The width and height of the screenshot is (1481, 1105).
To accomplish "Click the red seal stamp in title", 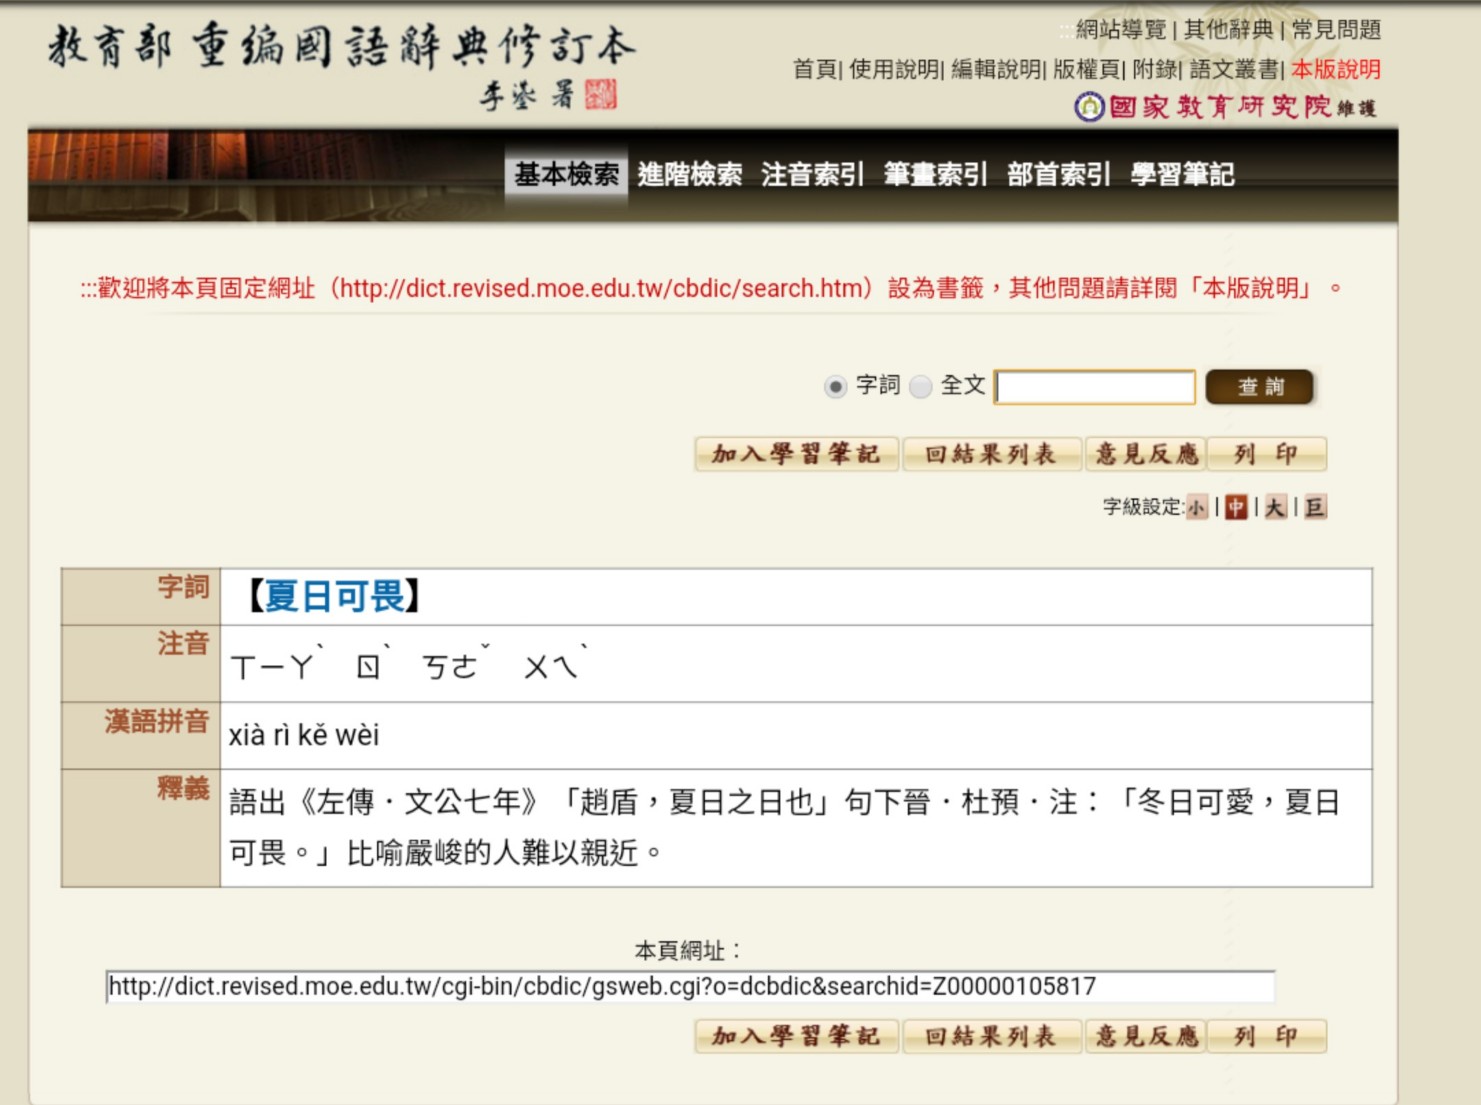I will pyautogui.click(x=600, y=94).
